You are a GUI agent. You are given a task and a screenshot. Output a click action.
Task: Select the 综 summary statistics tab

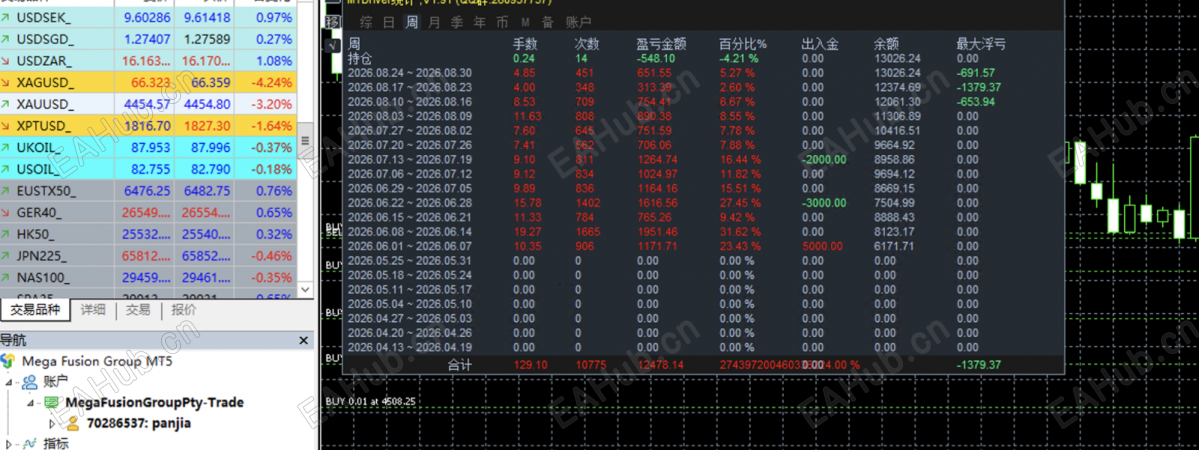click(366, 22)
